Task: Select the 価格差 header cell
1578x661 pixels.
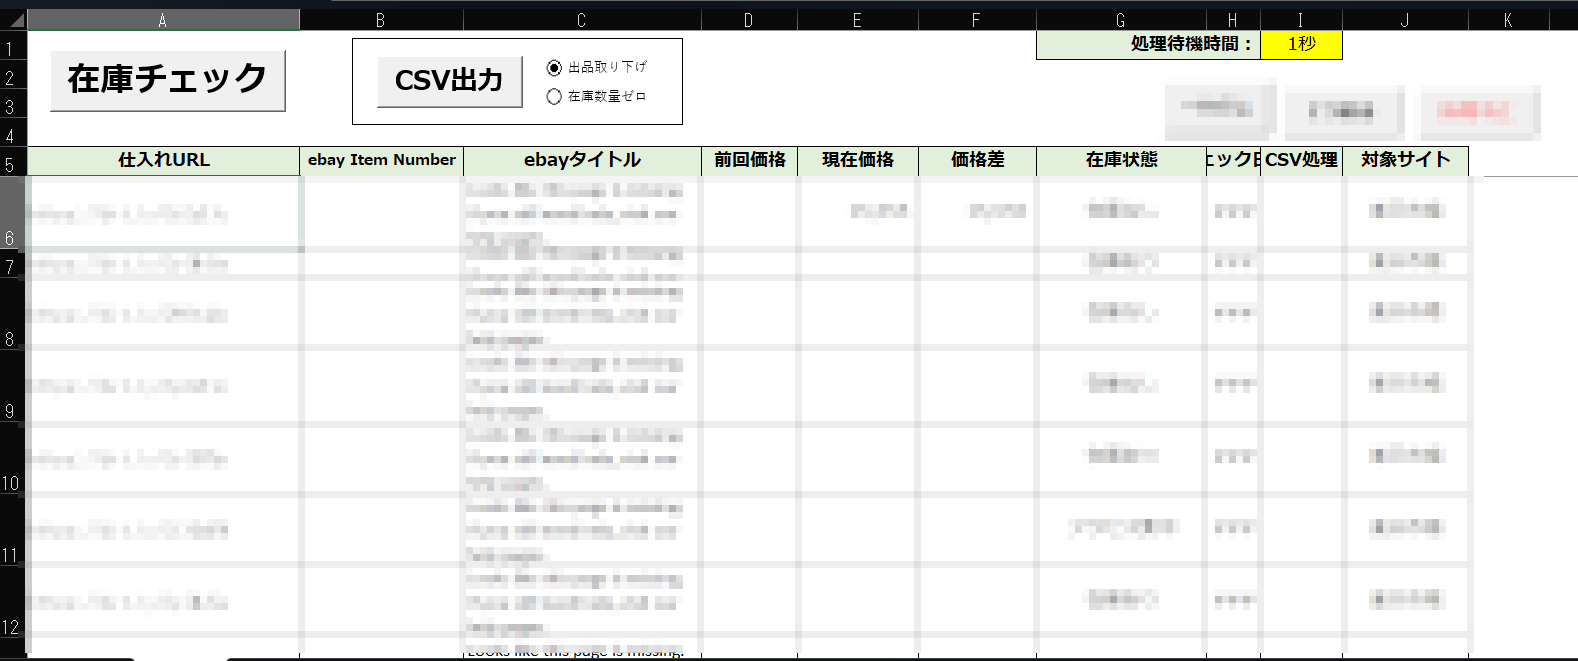Action: coord(977,161)
